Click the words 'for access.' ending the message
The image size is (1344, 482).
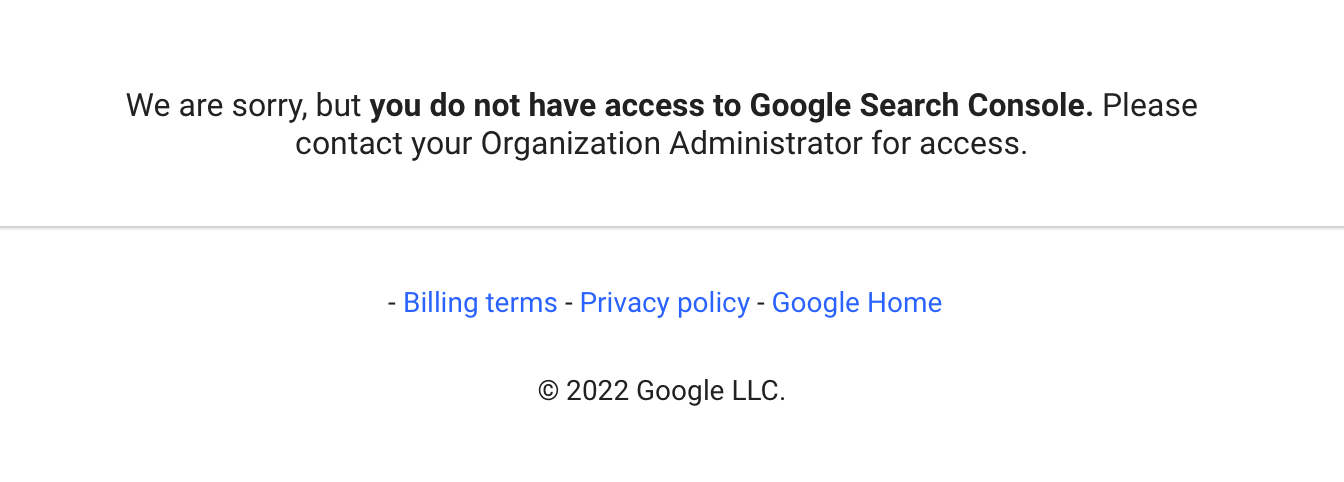point(949,144)
